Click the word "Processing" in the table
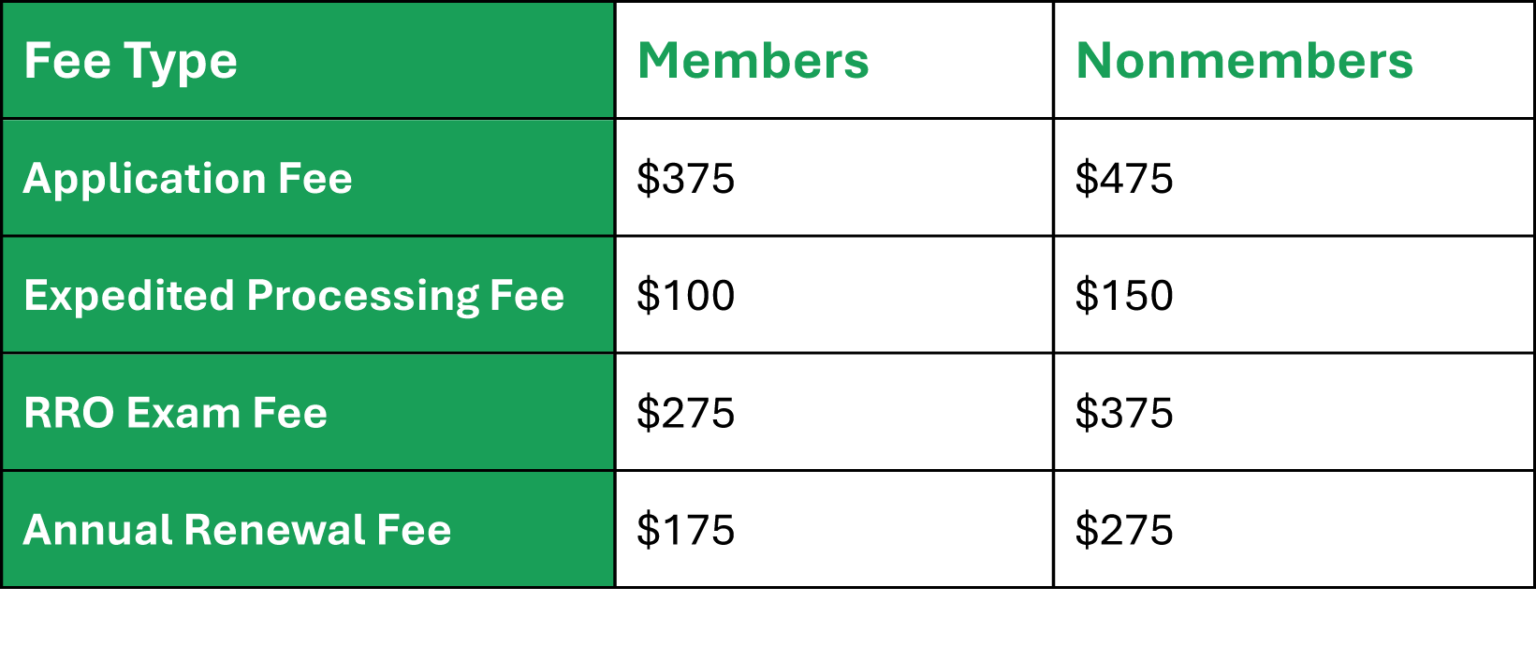Screen dimensions: 1536x646 363,296
